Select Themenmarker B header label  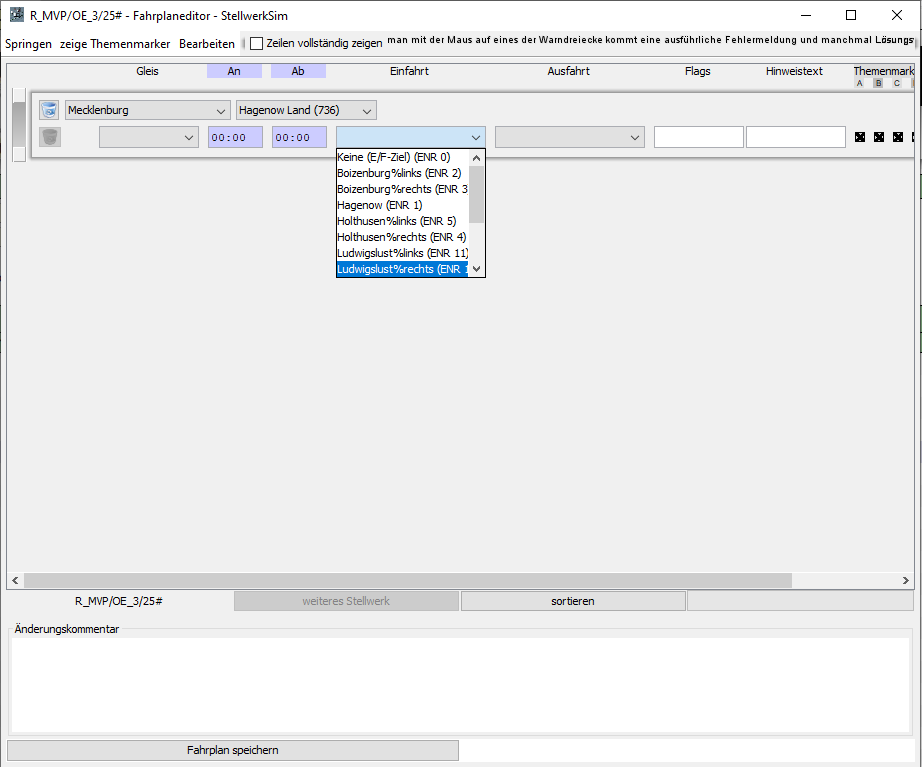click(x=878, y=83)
